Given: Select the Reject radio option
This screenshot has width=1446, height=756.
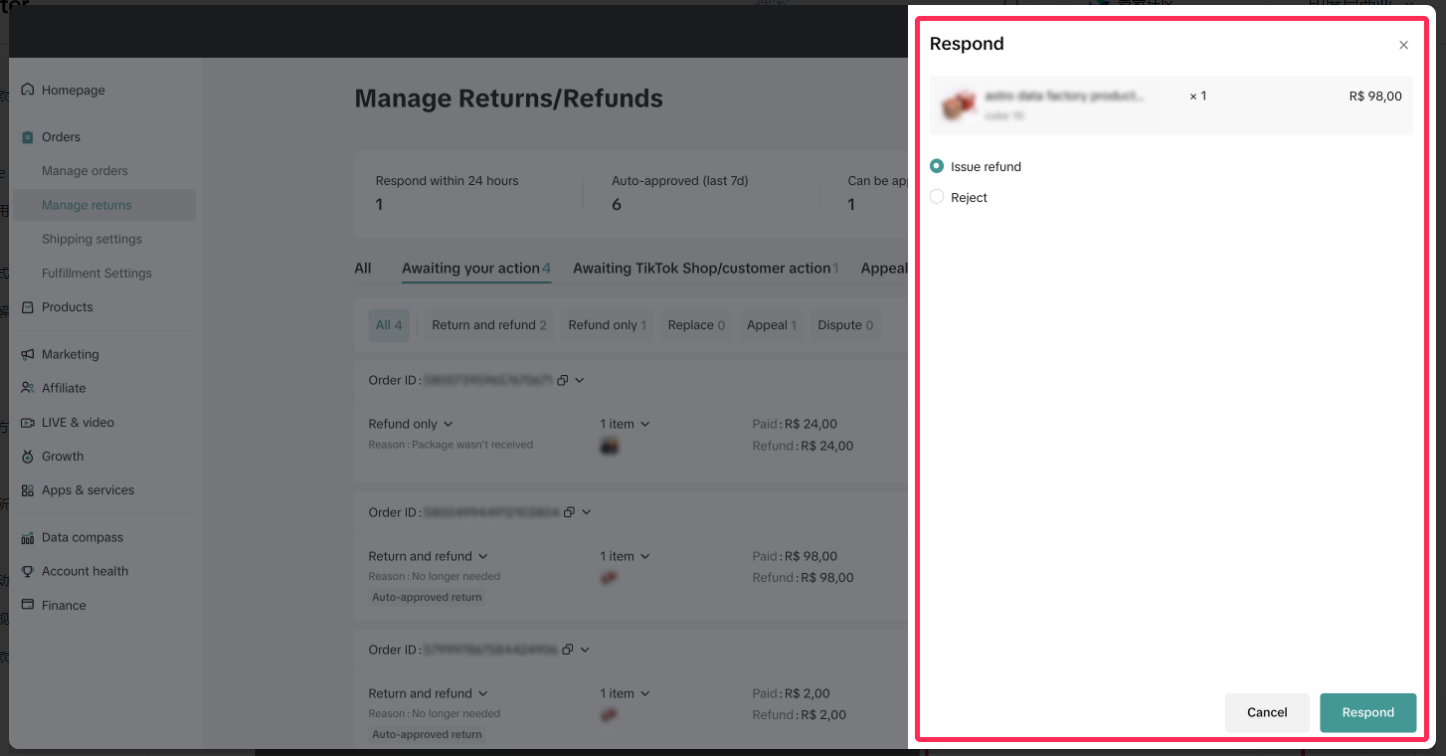Looking at the screenshot, I should (937, 197).
